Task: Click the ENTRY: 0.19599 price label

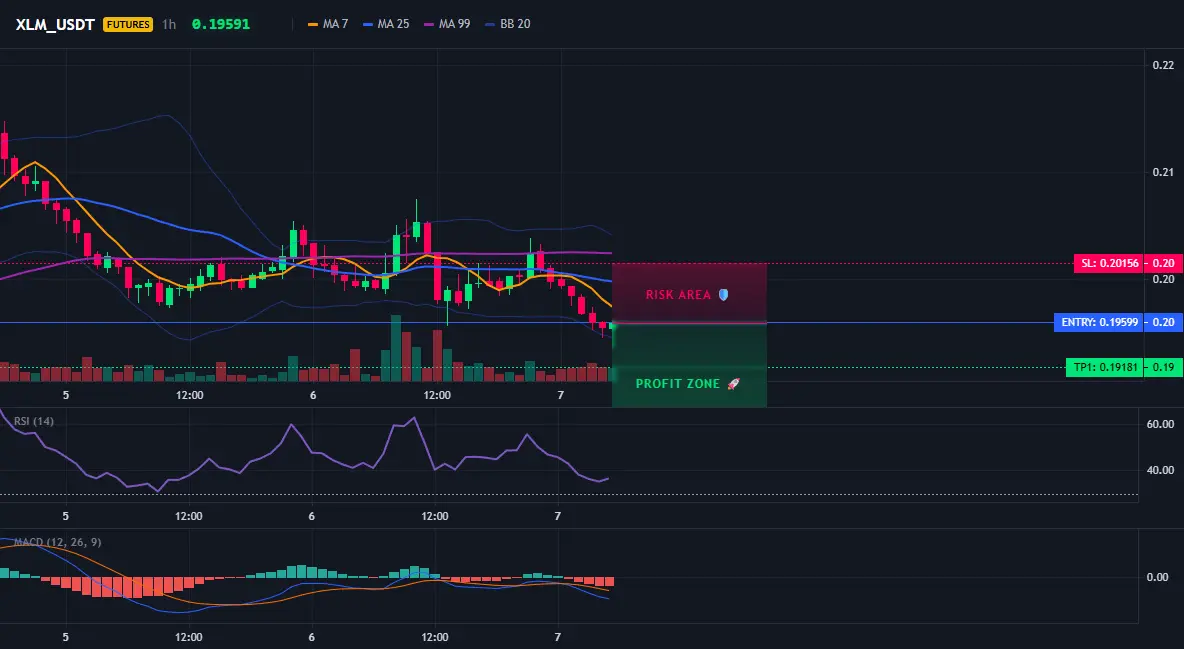Action: pos(1099,323)
